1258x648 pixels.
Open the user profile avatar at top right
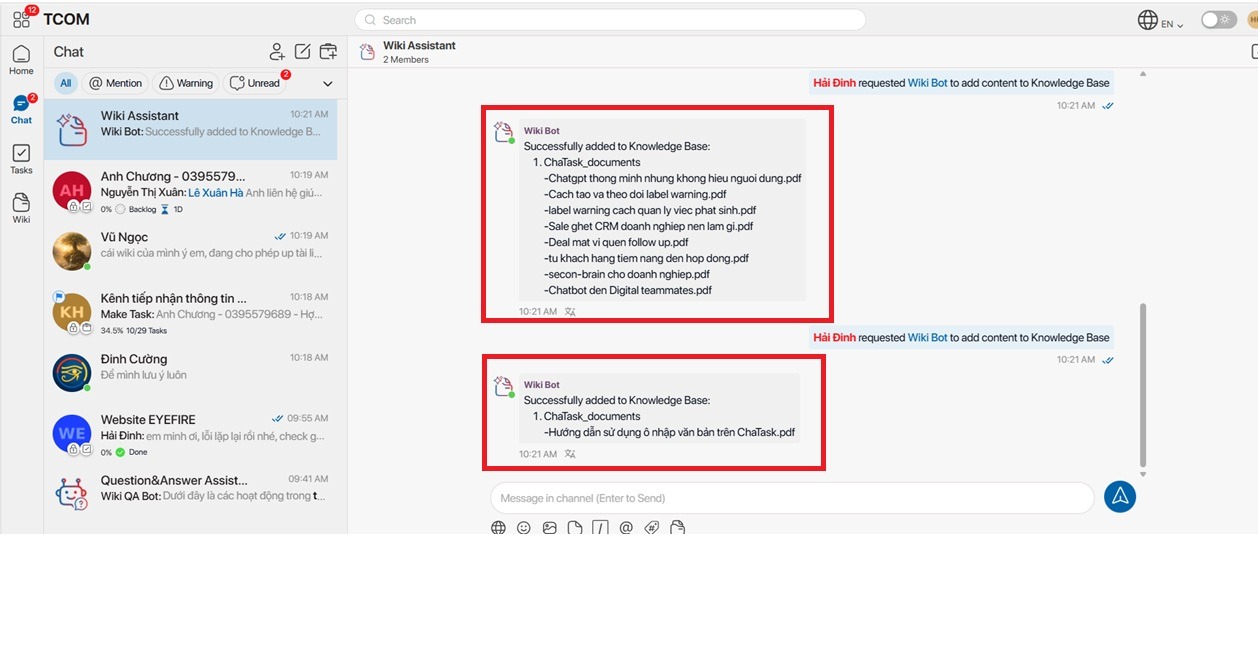pos(1252,20)
